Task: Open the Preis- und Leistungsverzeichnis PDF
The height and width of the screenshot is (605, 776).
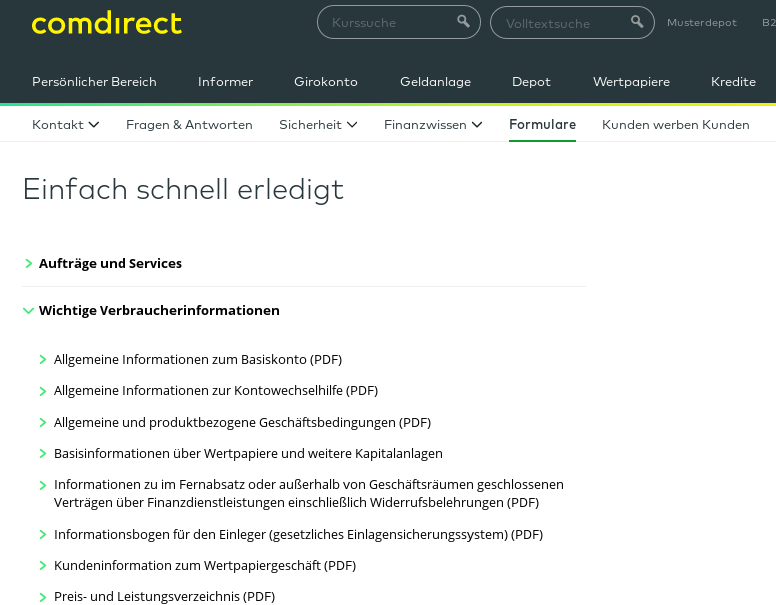Action: click(x=164, y=597)
